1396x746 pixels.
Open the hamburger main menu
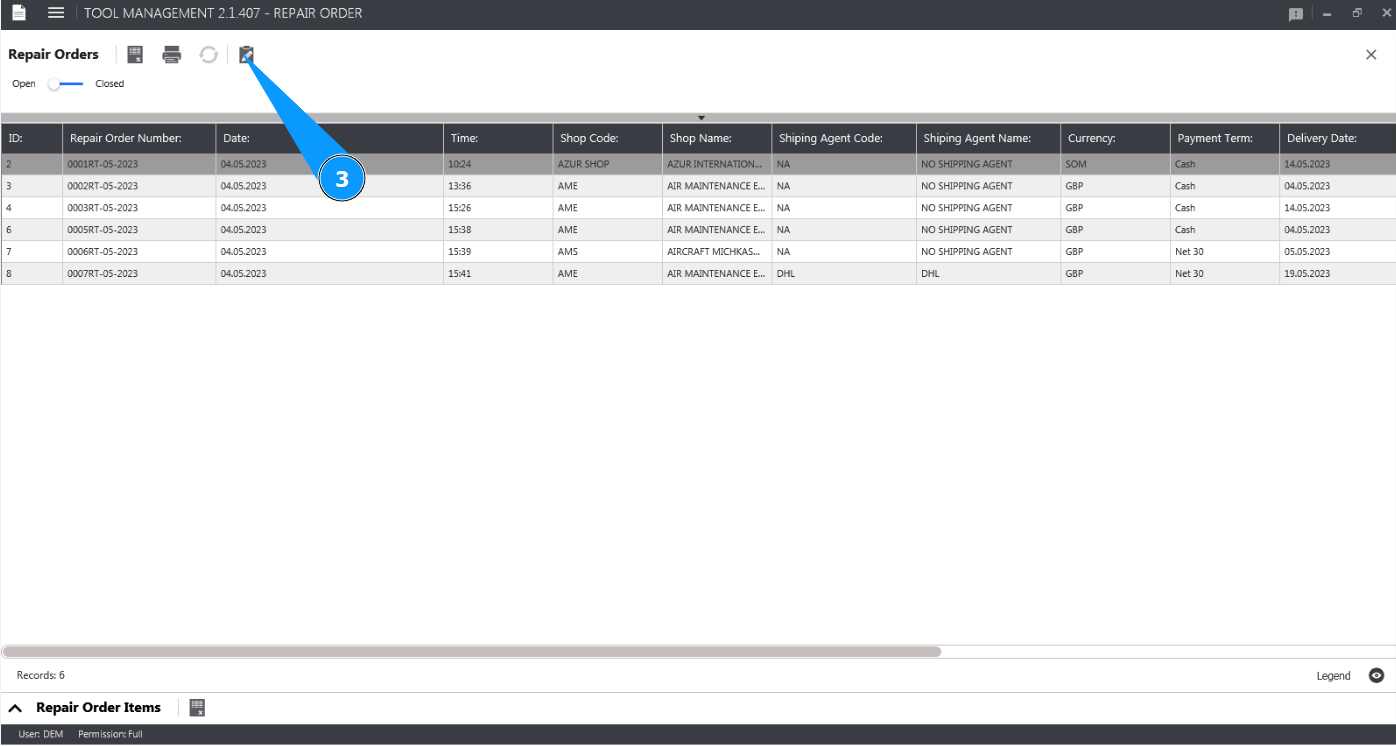(56, 13)
